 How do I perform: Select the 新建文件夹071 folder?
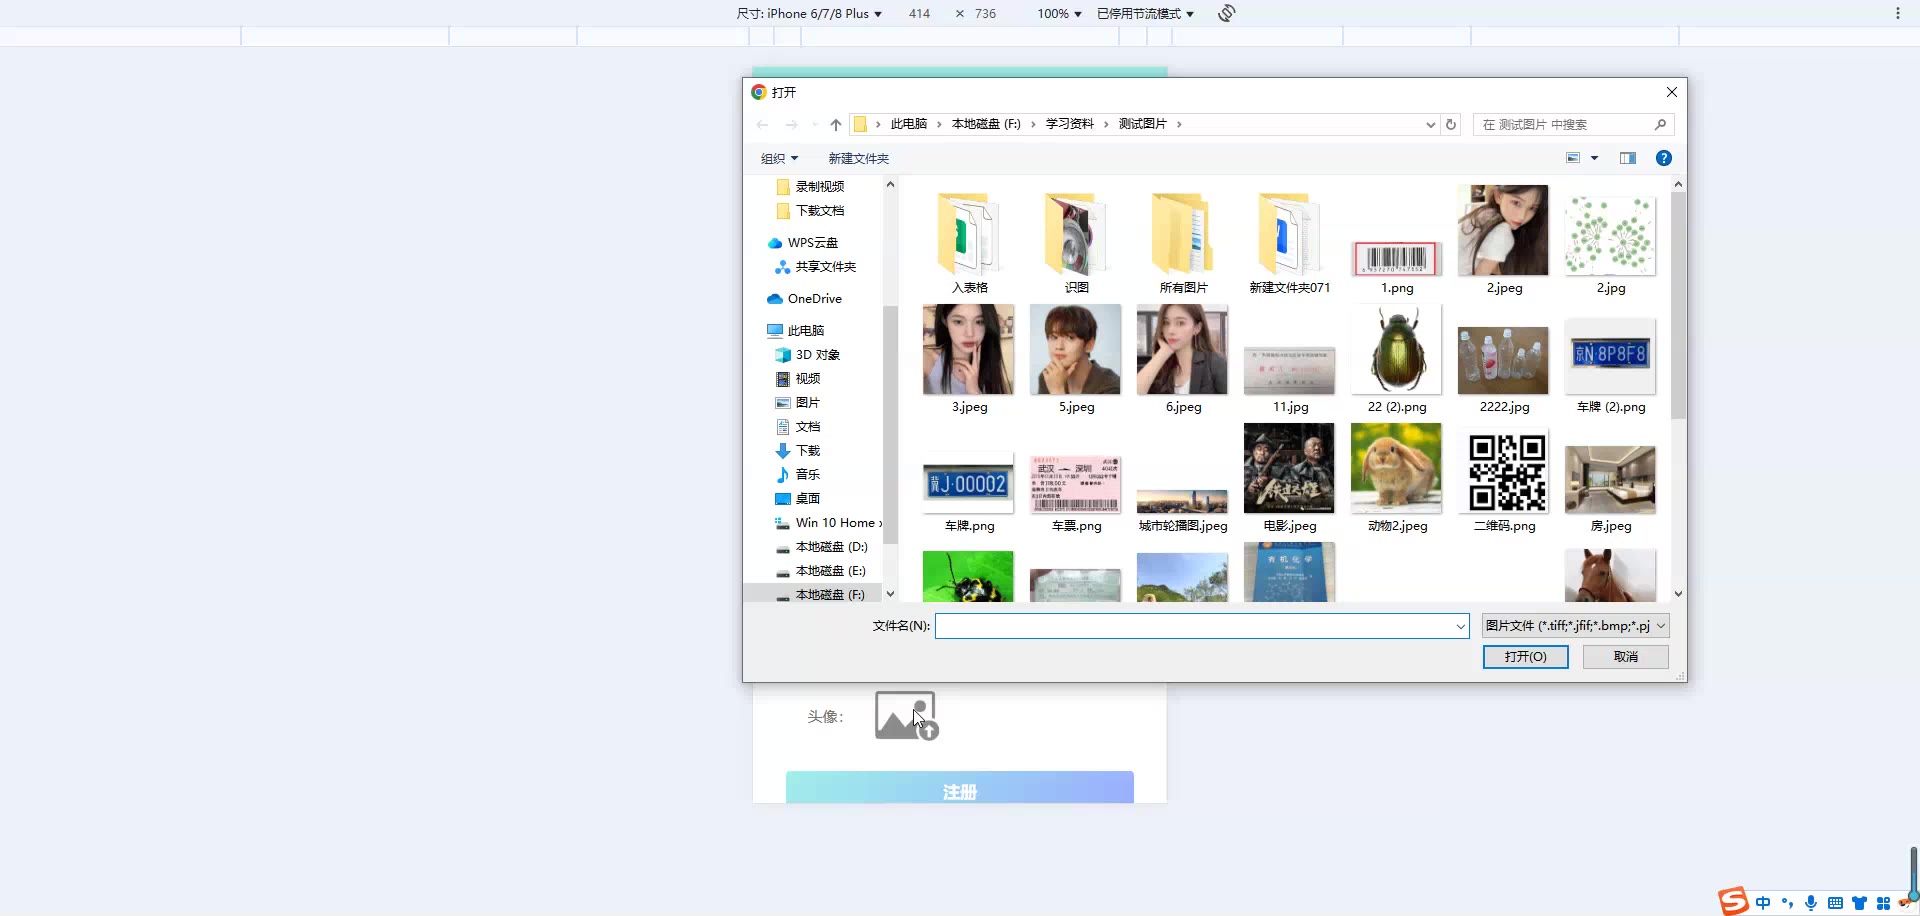point(1290,241)
